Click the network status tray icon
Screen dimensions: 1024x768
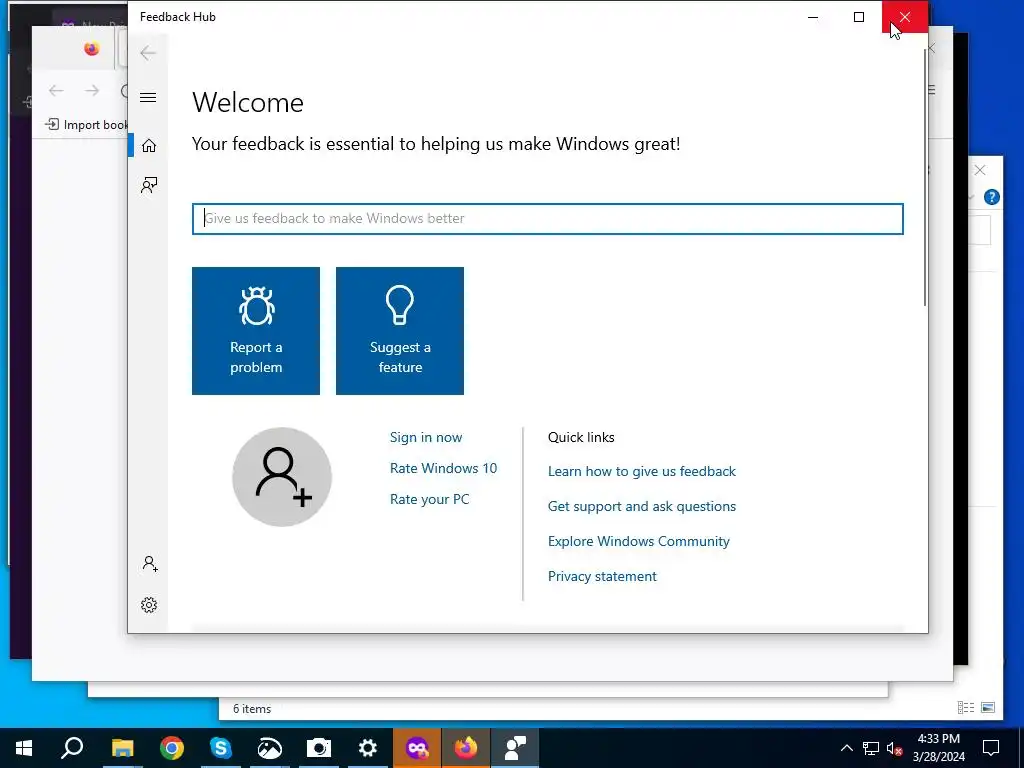(871, 748)
